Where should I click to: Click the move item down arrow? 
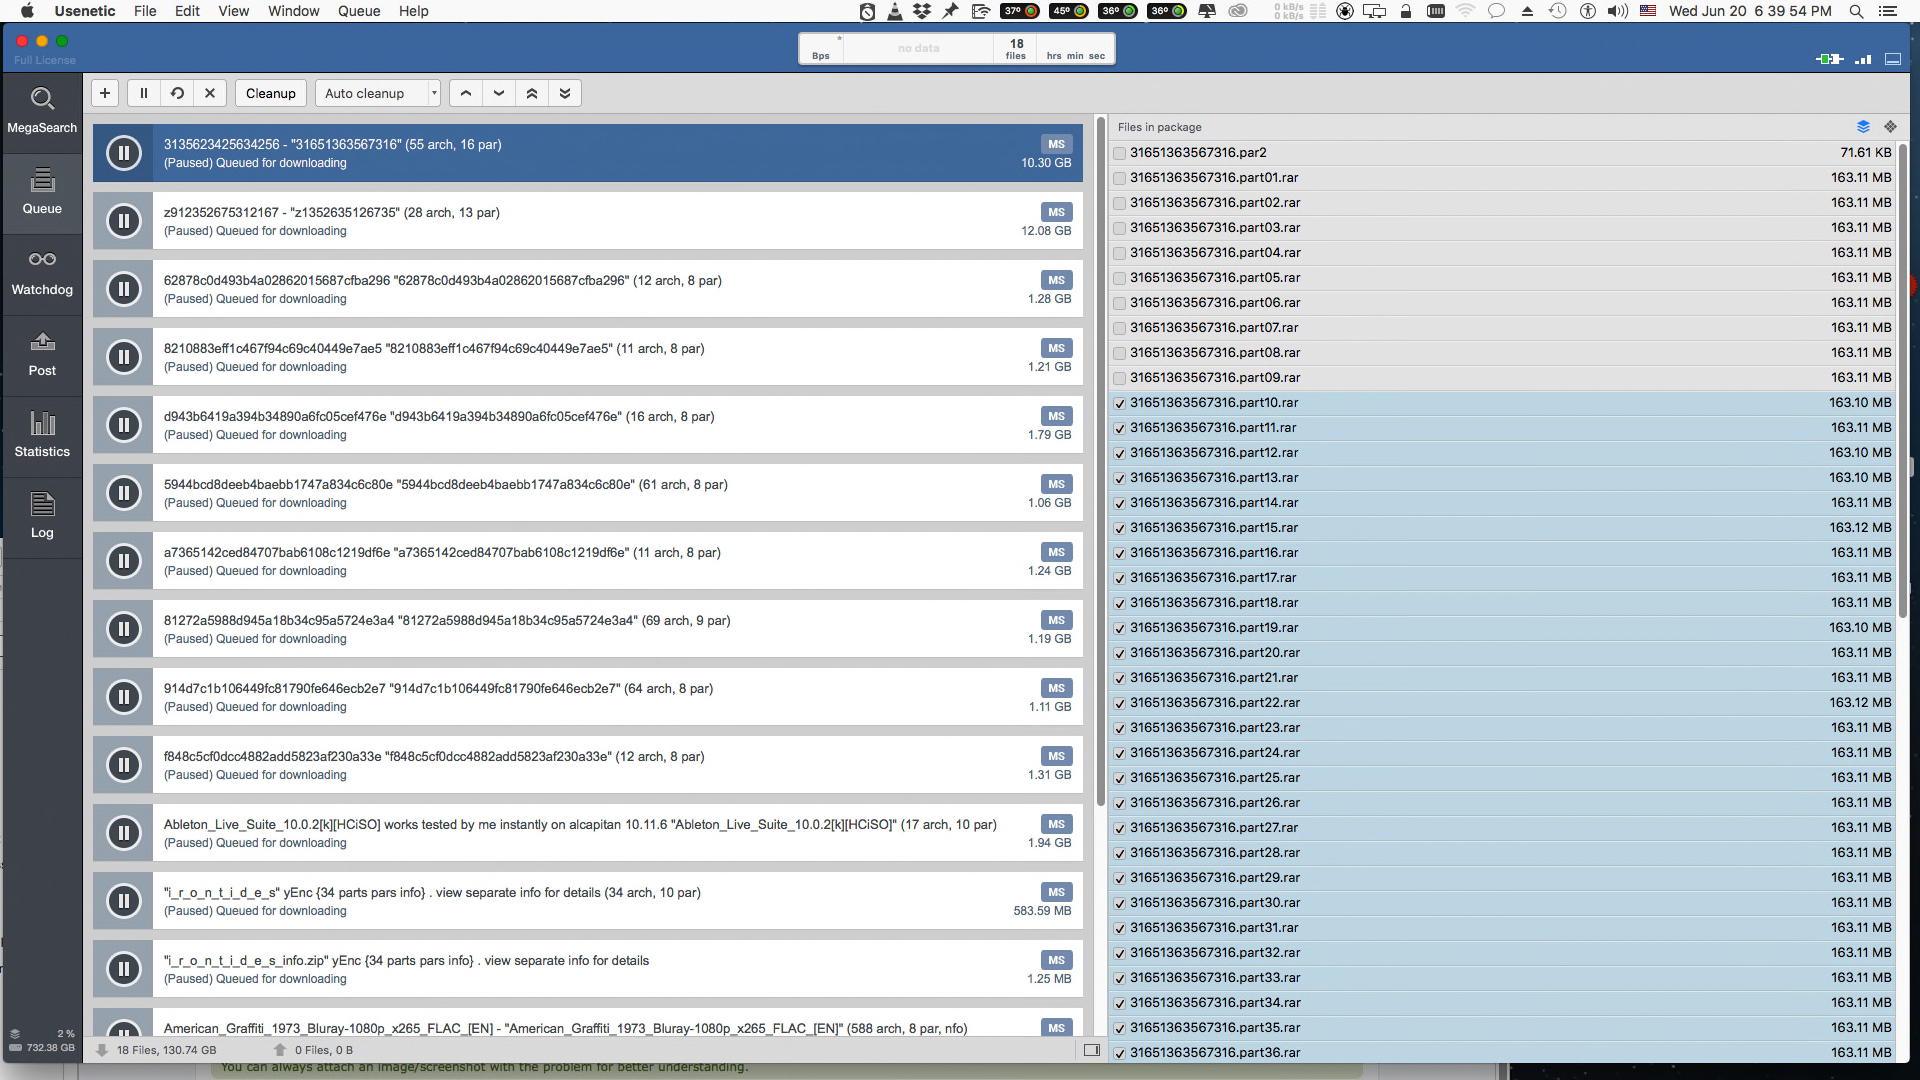(497, 92)
